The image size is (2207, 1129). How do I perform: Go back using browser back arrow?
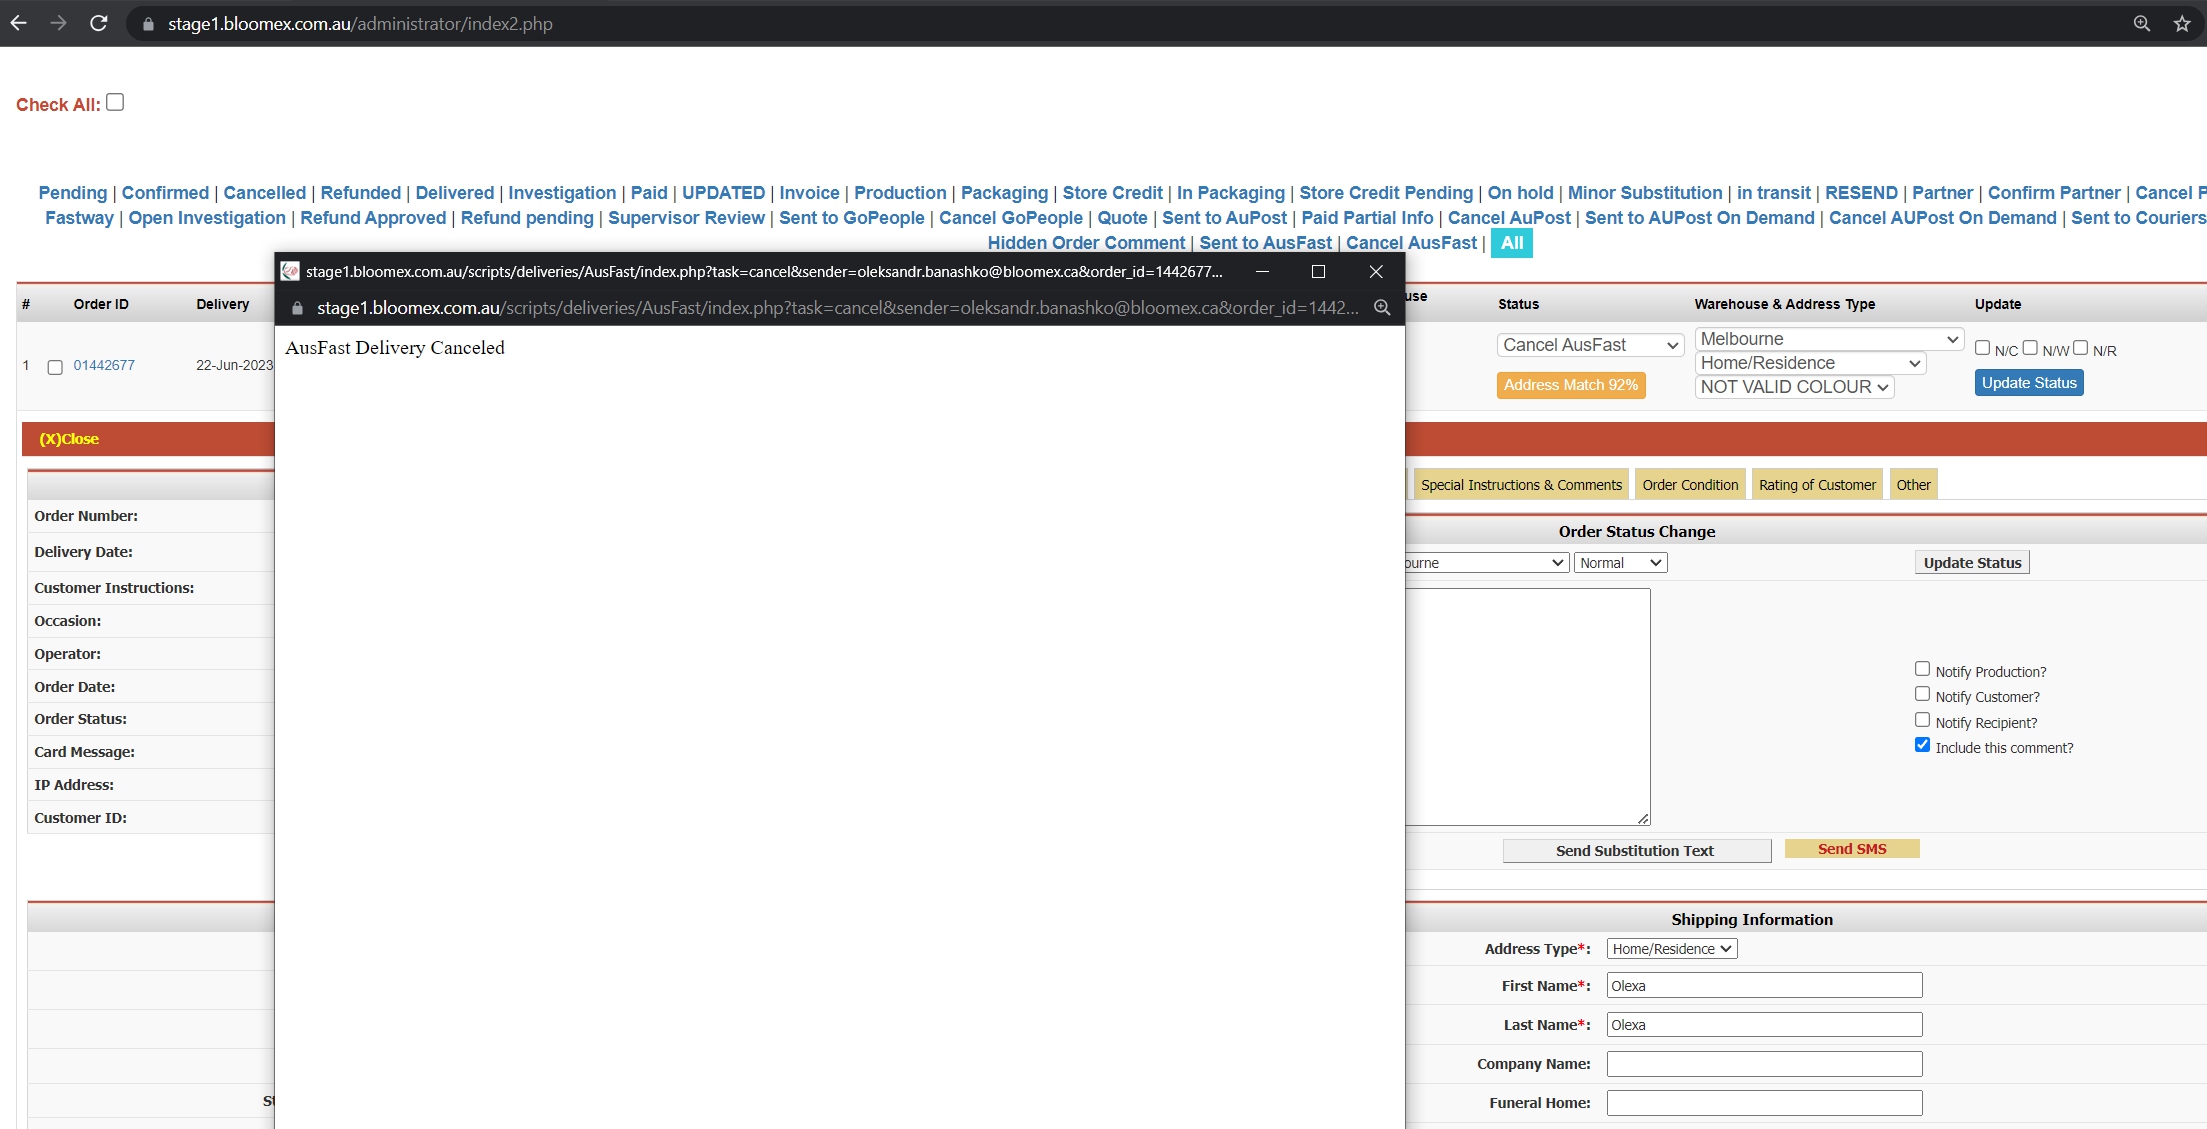click(18, 23)
